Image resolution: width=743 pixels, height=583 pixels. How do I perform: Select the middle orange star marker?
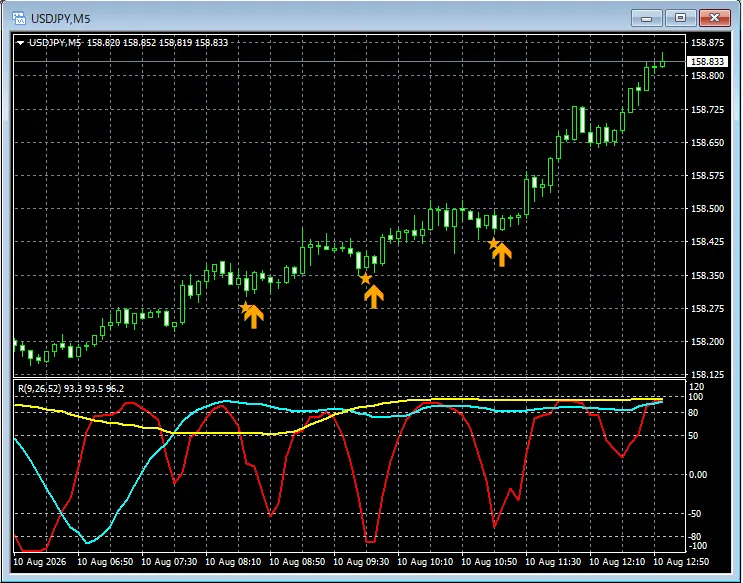pyautogui.click(x=365, y=279)
